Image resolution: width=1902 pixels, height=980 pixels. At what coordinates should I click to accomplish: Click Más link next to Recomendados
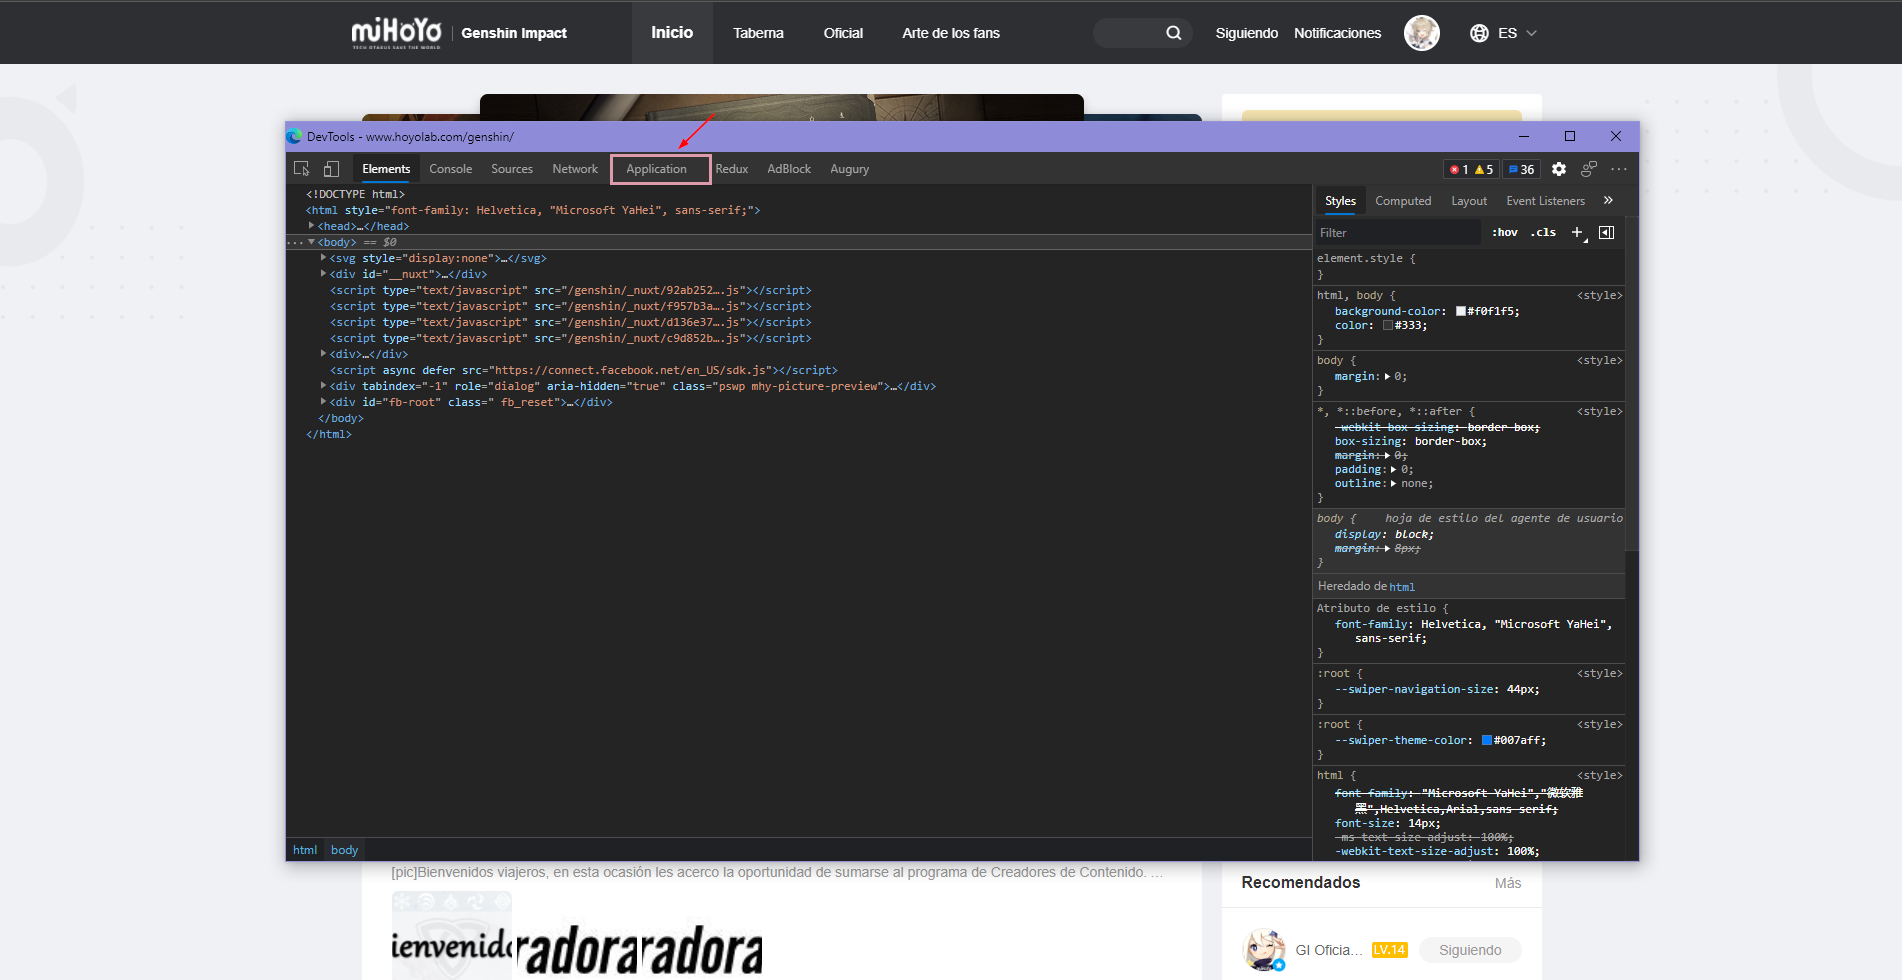(x=1508, y=883)
